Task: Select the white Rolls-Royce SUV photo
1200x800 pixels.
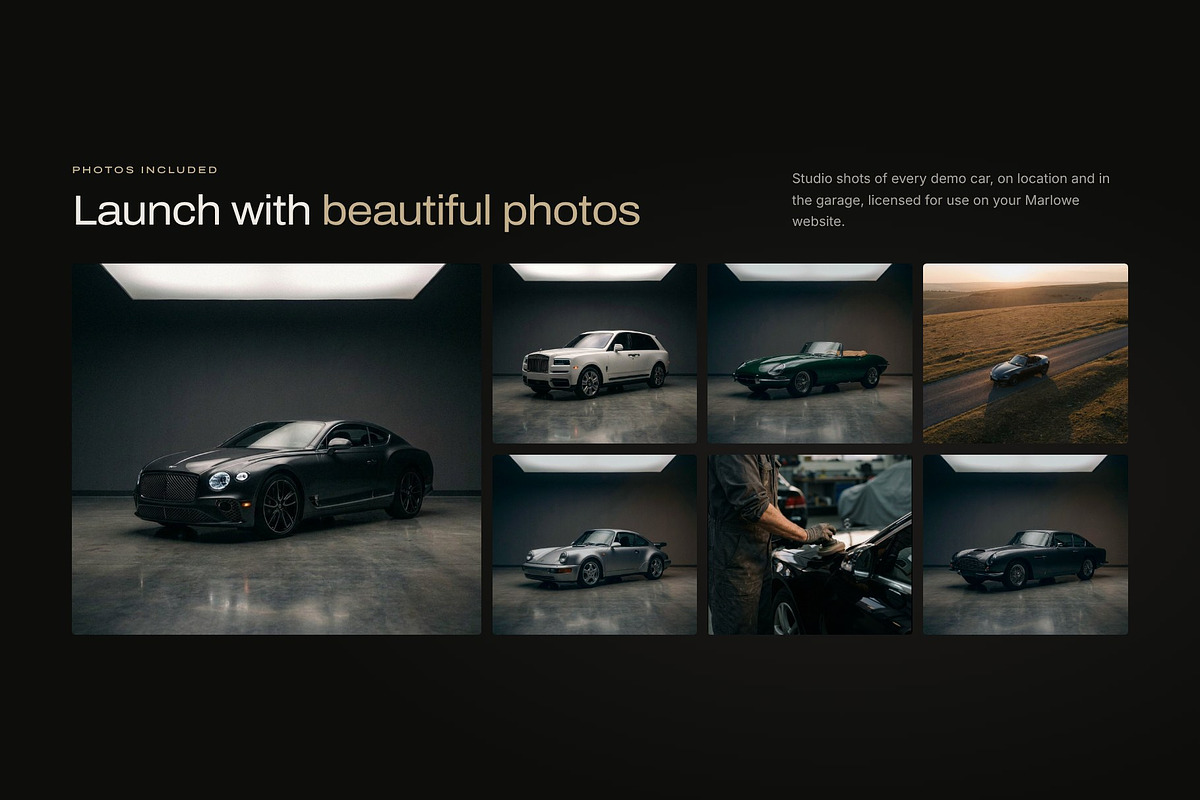Action: coord(594,353)
